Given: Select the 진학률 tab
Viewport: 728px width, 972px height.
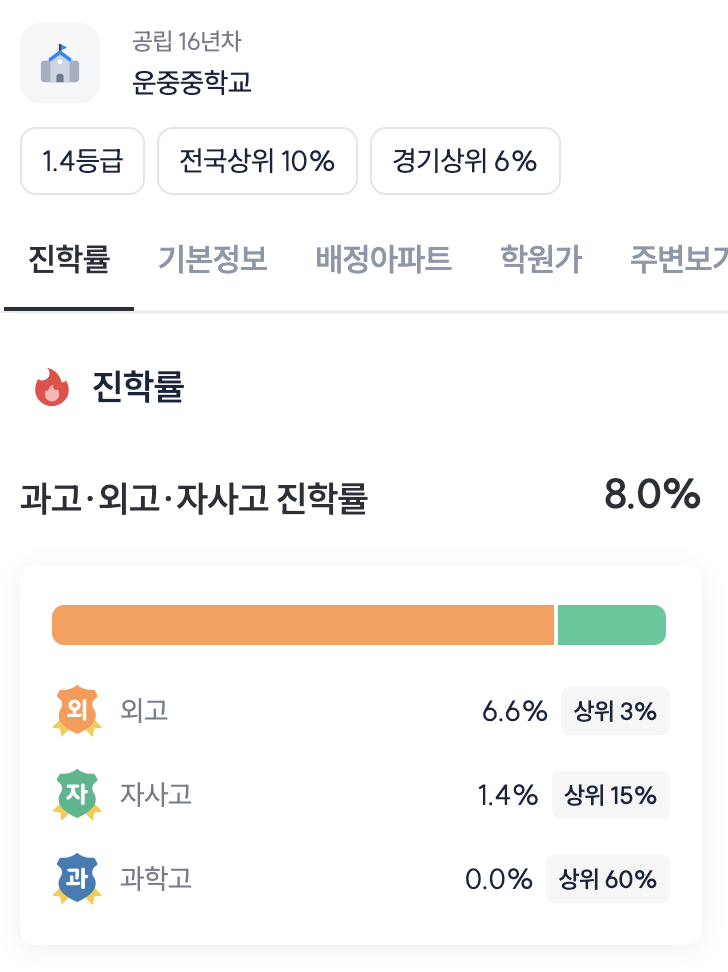Looking at the screenshot, I should (x=69, y=260).
